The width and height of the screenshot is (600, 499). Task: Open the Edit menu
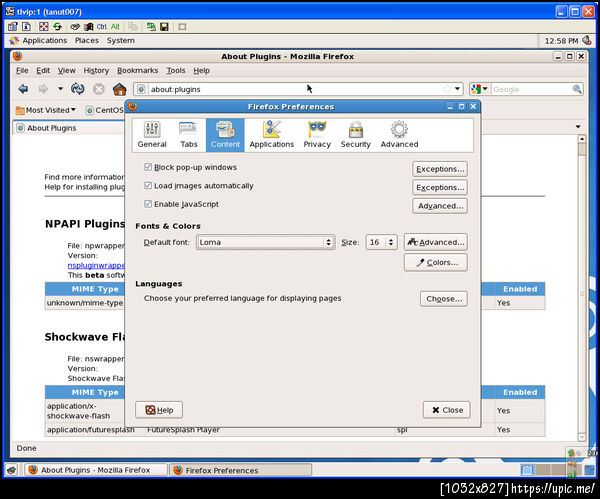(x=43, y=70)
